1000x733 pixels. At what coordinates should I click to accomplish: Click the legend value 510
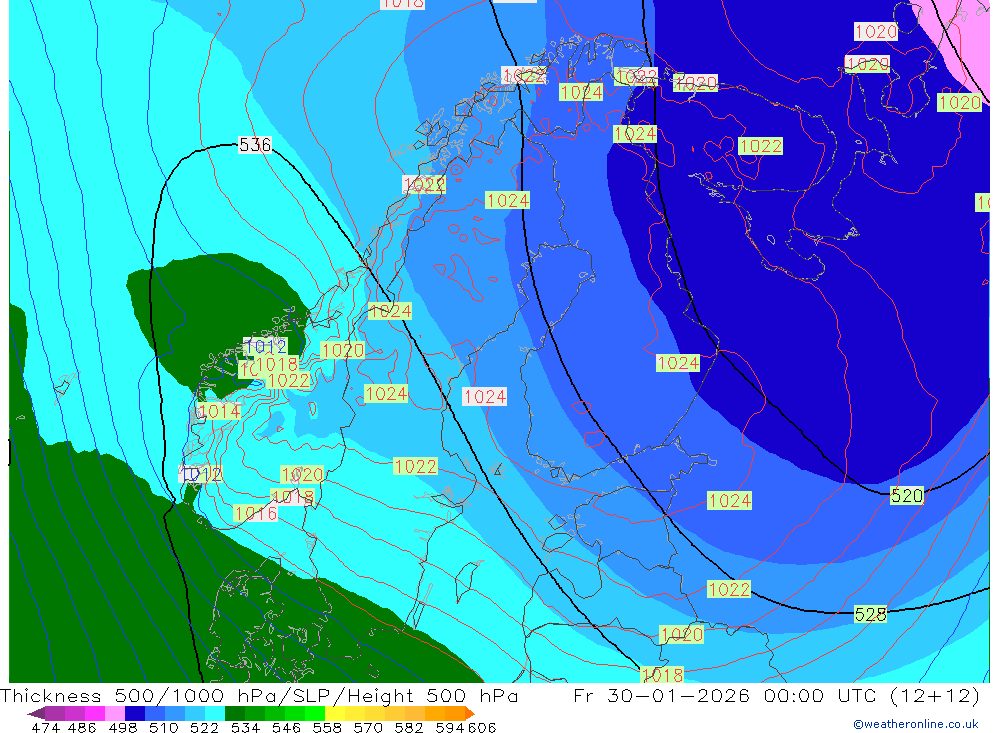coord(163,727)
